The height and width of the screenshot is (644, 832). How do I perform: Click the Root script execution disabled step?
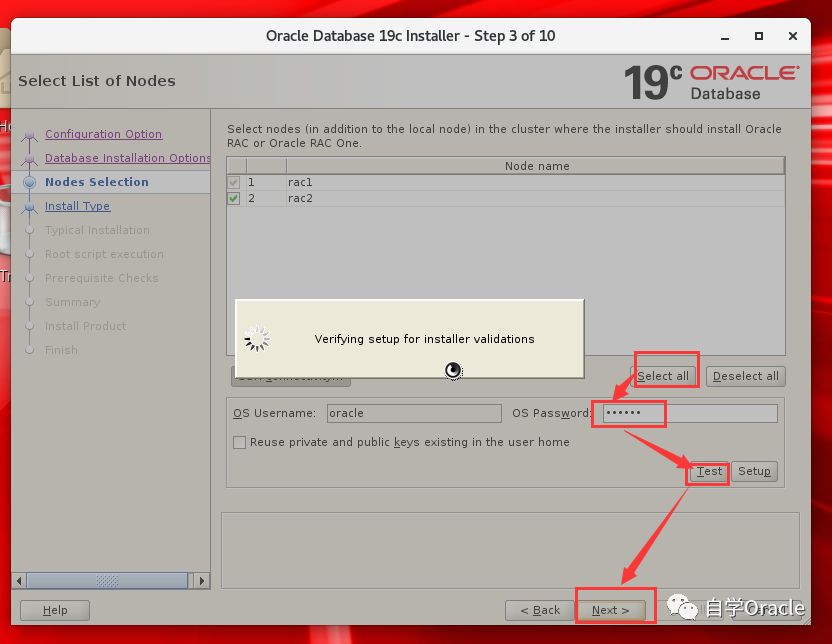click(105, 254)
